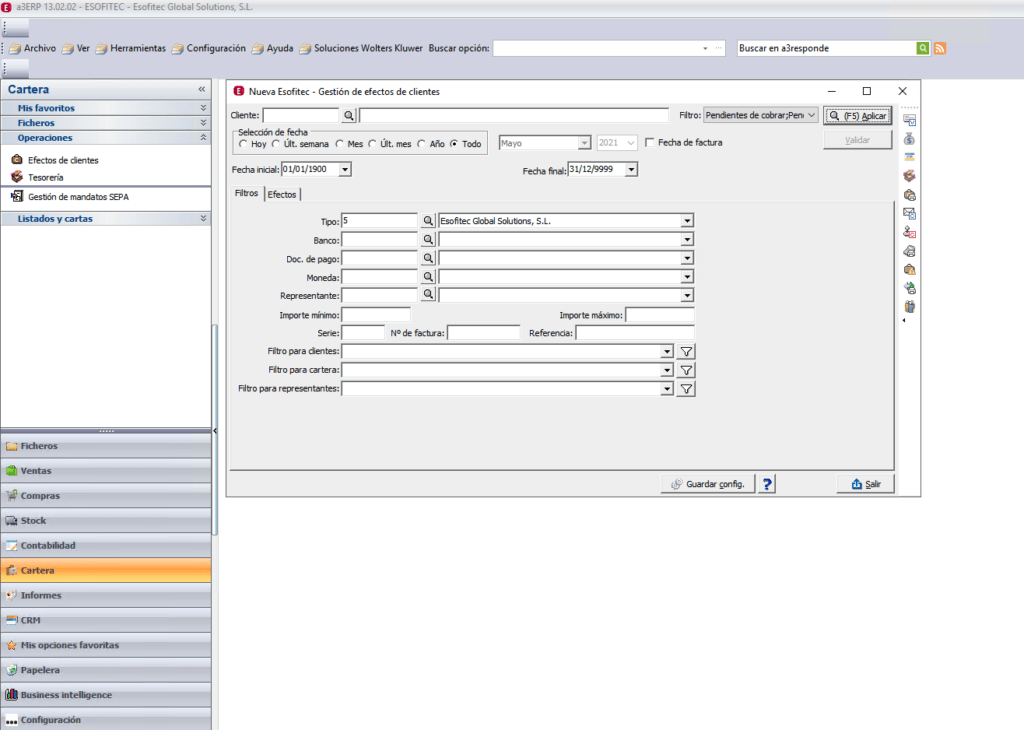Click the Filtro para representantes funnel icon
Screen dimensions: 1024x730
686,389
